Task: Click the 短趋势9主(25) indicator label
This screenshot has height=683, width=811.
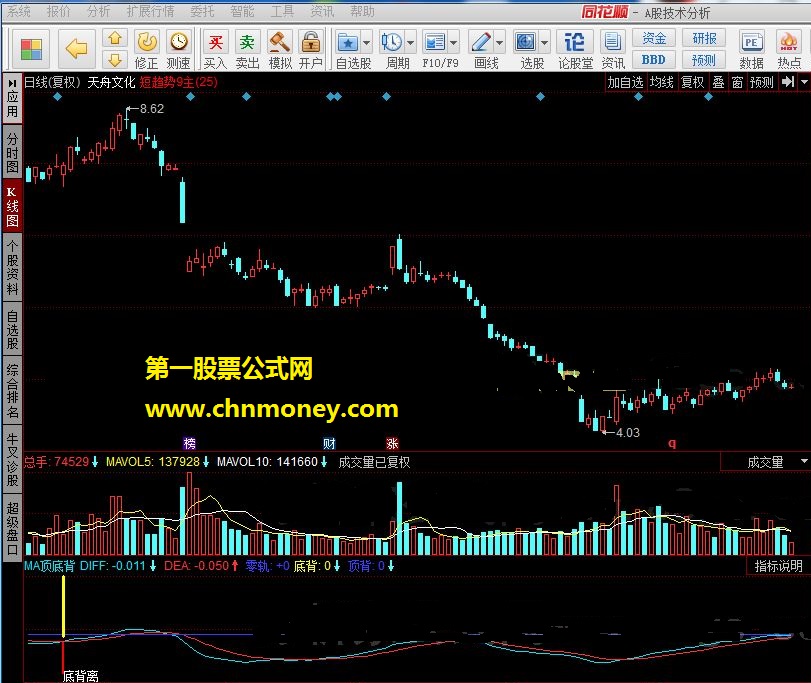Action: coord(178,82)
